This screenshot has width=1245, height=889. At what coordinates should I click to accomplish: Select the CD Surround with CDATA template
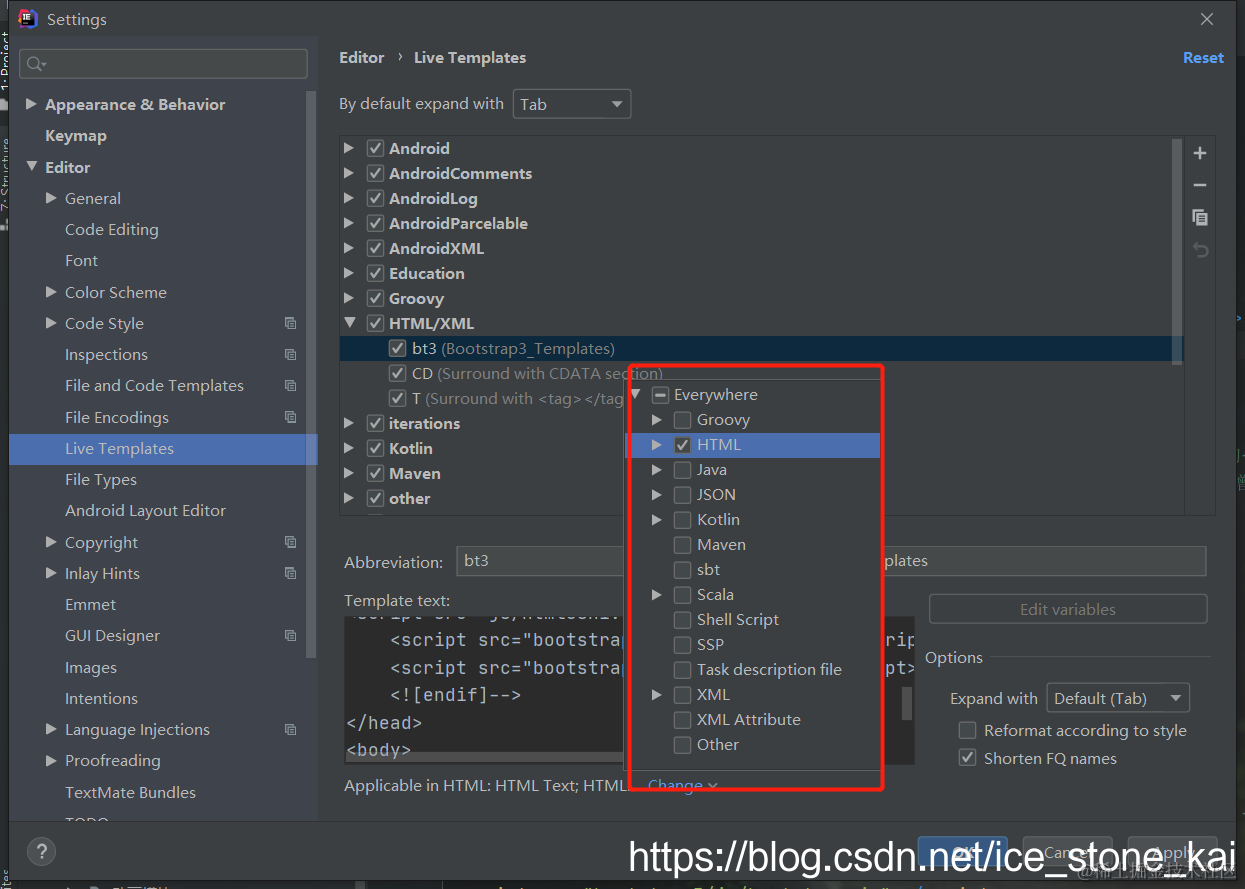click(x=537, y=373)
